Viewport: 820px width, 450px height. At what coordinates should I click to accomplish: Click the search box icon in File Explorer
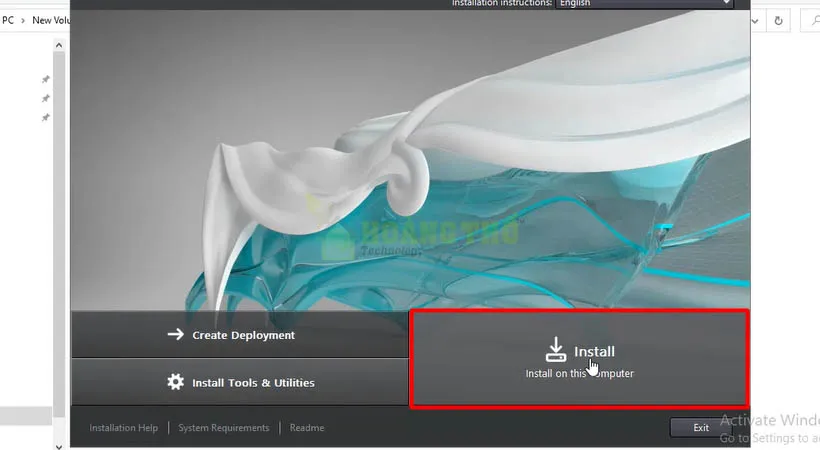click(815, 21)
